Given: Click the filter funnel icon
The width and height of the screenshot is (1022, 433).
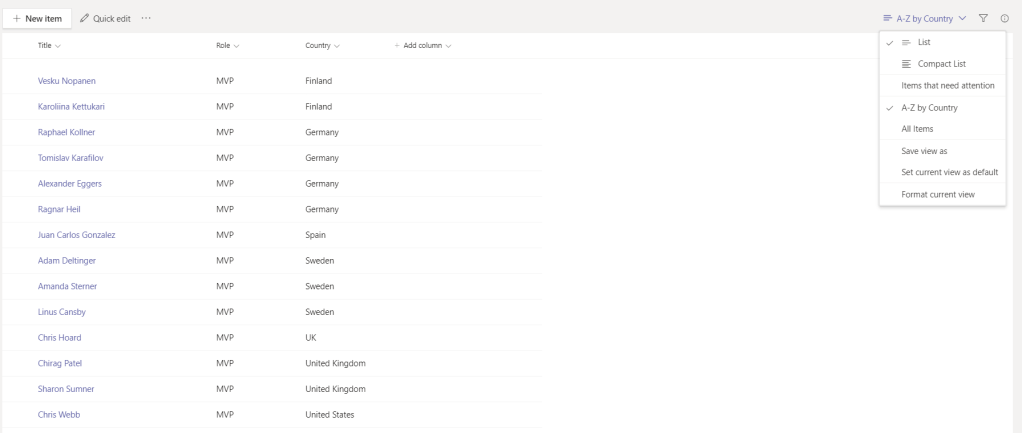Looking at the screenshot, I should [x=983, y=19].
